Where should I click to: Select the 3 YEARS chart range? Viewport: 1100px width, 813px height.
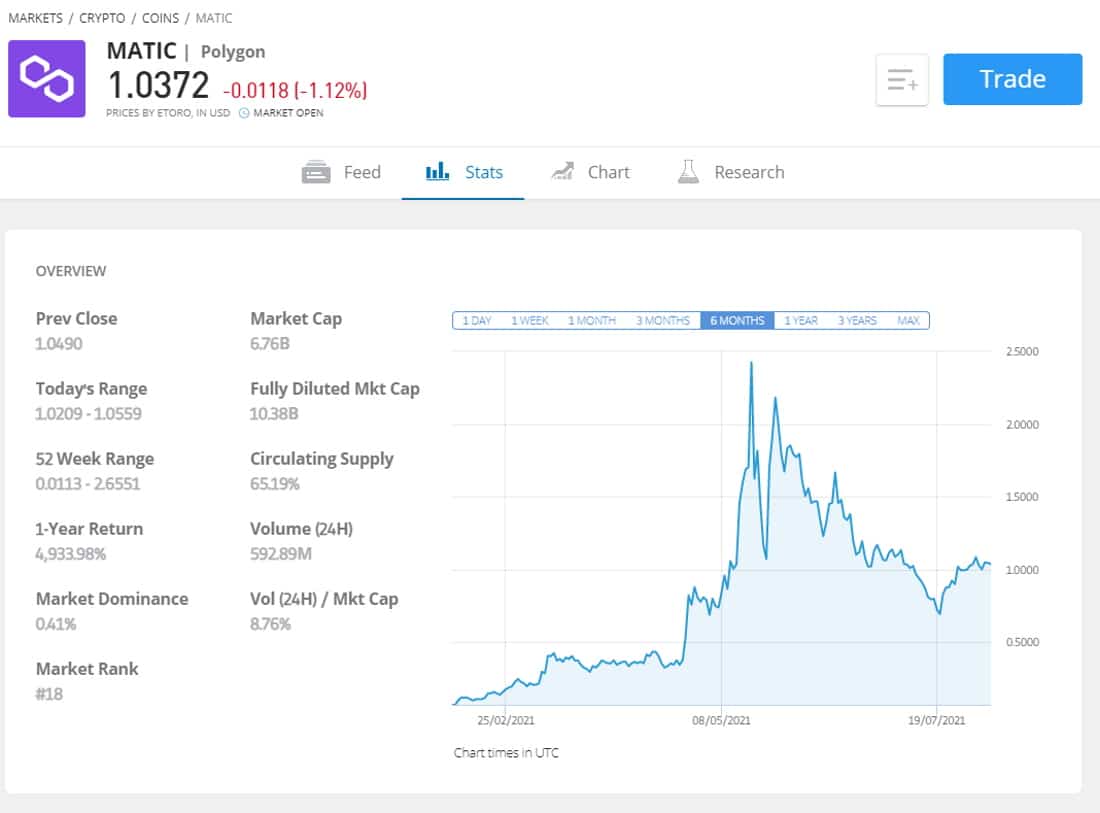click(857, 321)
